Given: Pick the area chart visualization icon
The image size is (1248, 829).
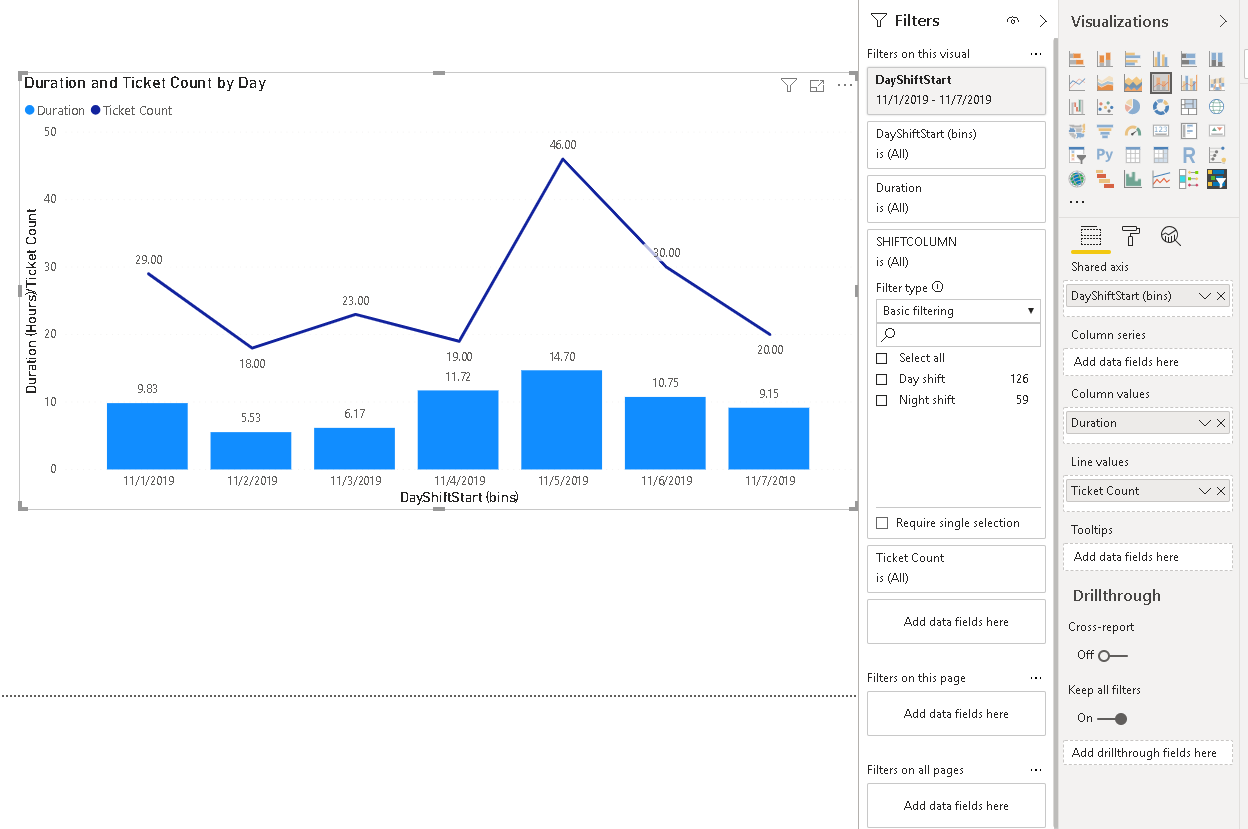Looking at the screenshot, I should (1105, 83).
